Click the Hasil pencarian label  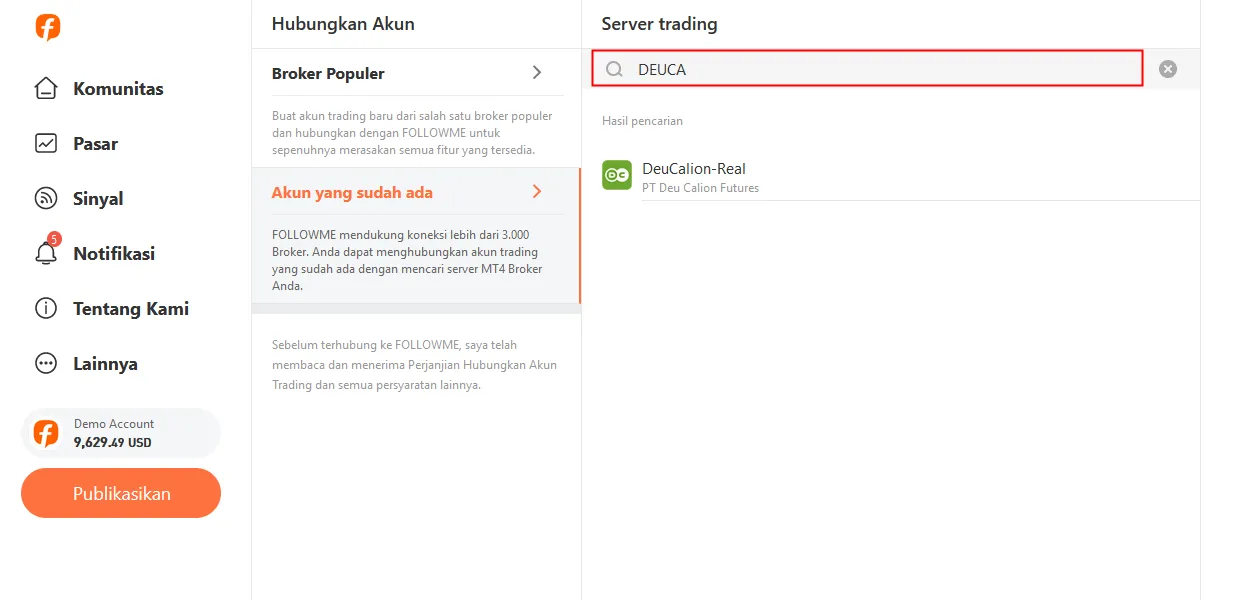coord(642,121)
